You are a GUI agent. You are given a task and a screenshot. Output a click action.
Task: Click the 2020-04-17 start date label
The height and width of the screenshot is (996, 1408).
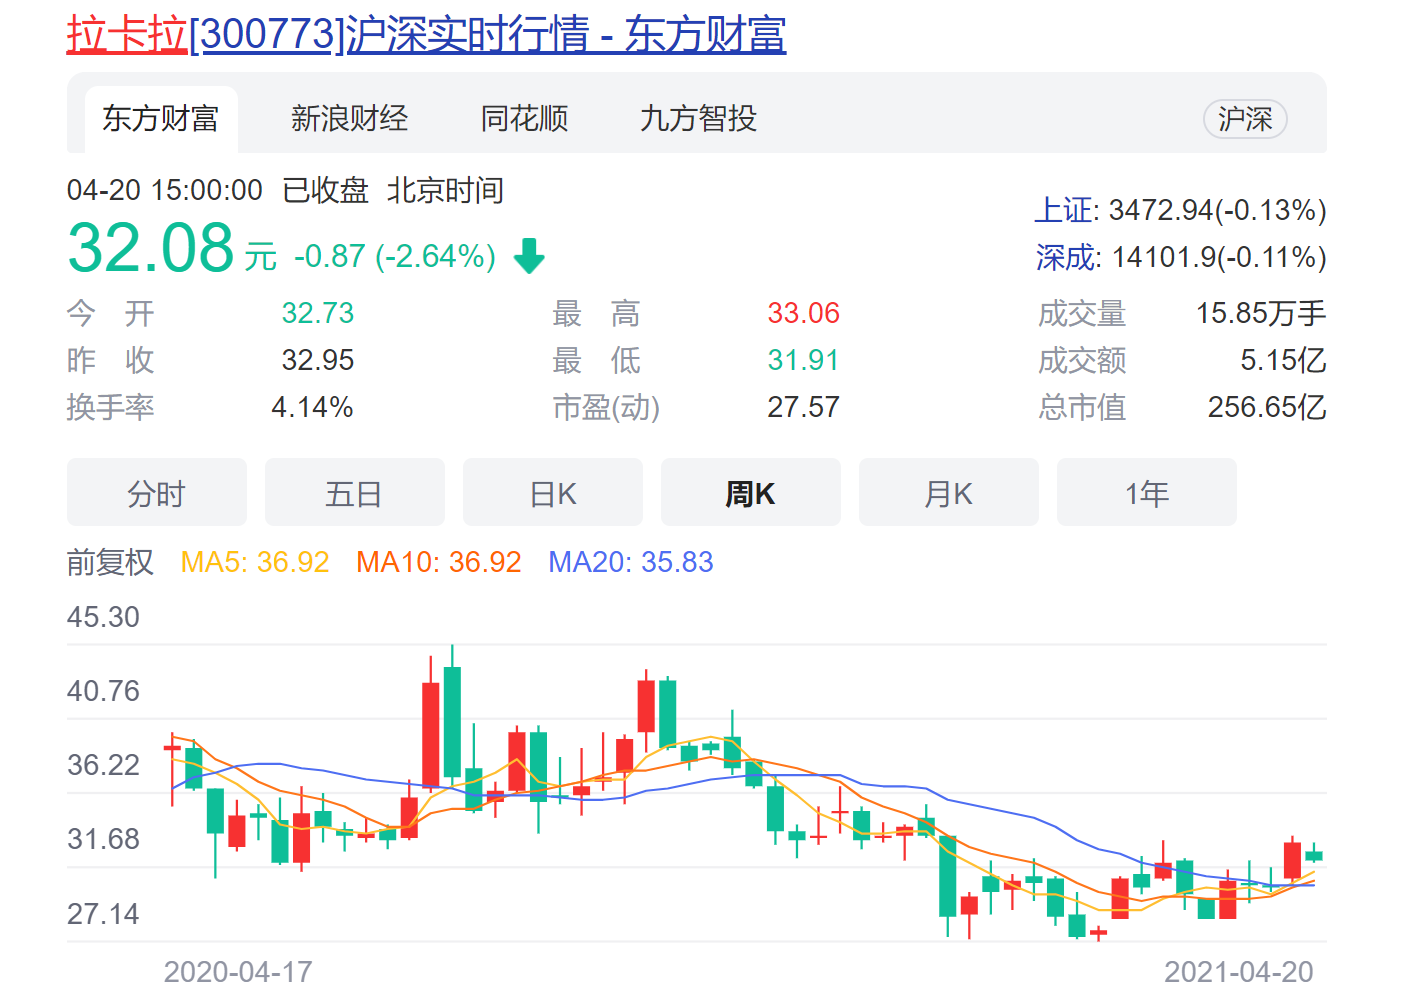[x=238, y=972]
